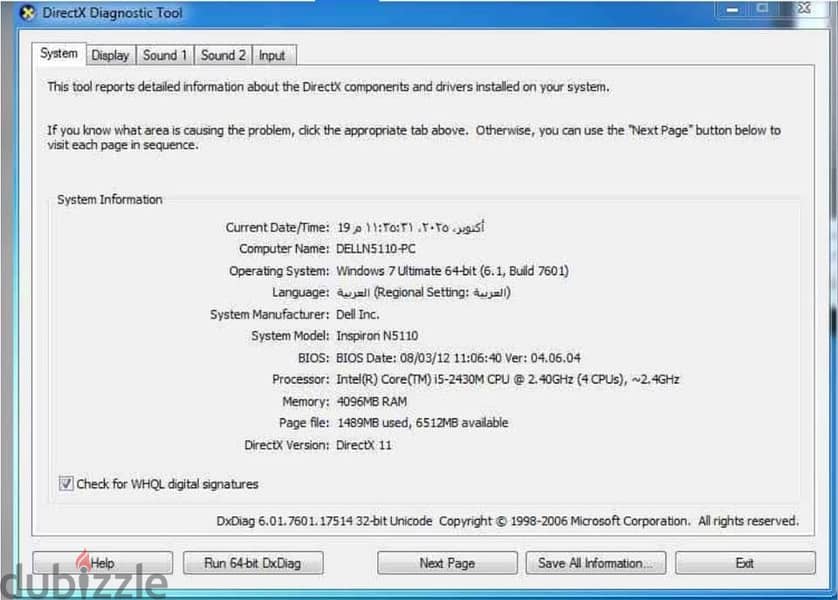
Task: Click the DxDiag 6.01.7601.17514 copyright line
Action: tap(507, 521)
